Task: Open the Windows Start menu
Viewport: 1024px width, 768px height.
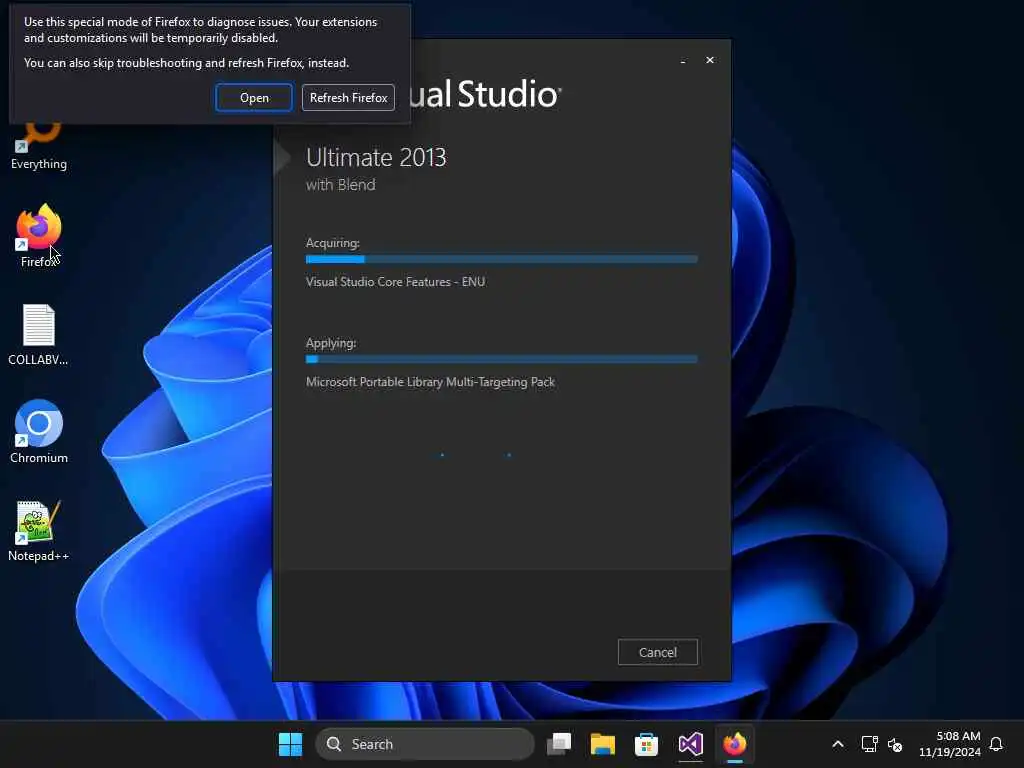Action: pos(290,744)
